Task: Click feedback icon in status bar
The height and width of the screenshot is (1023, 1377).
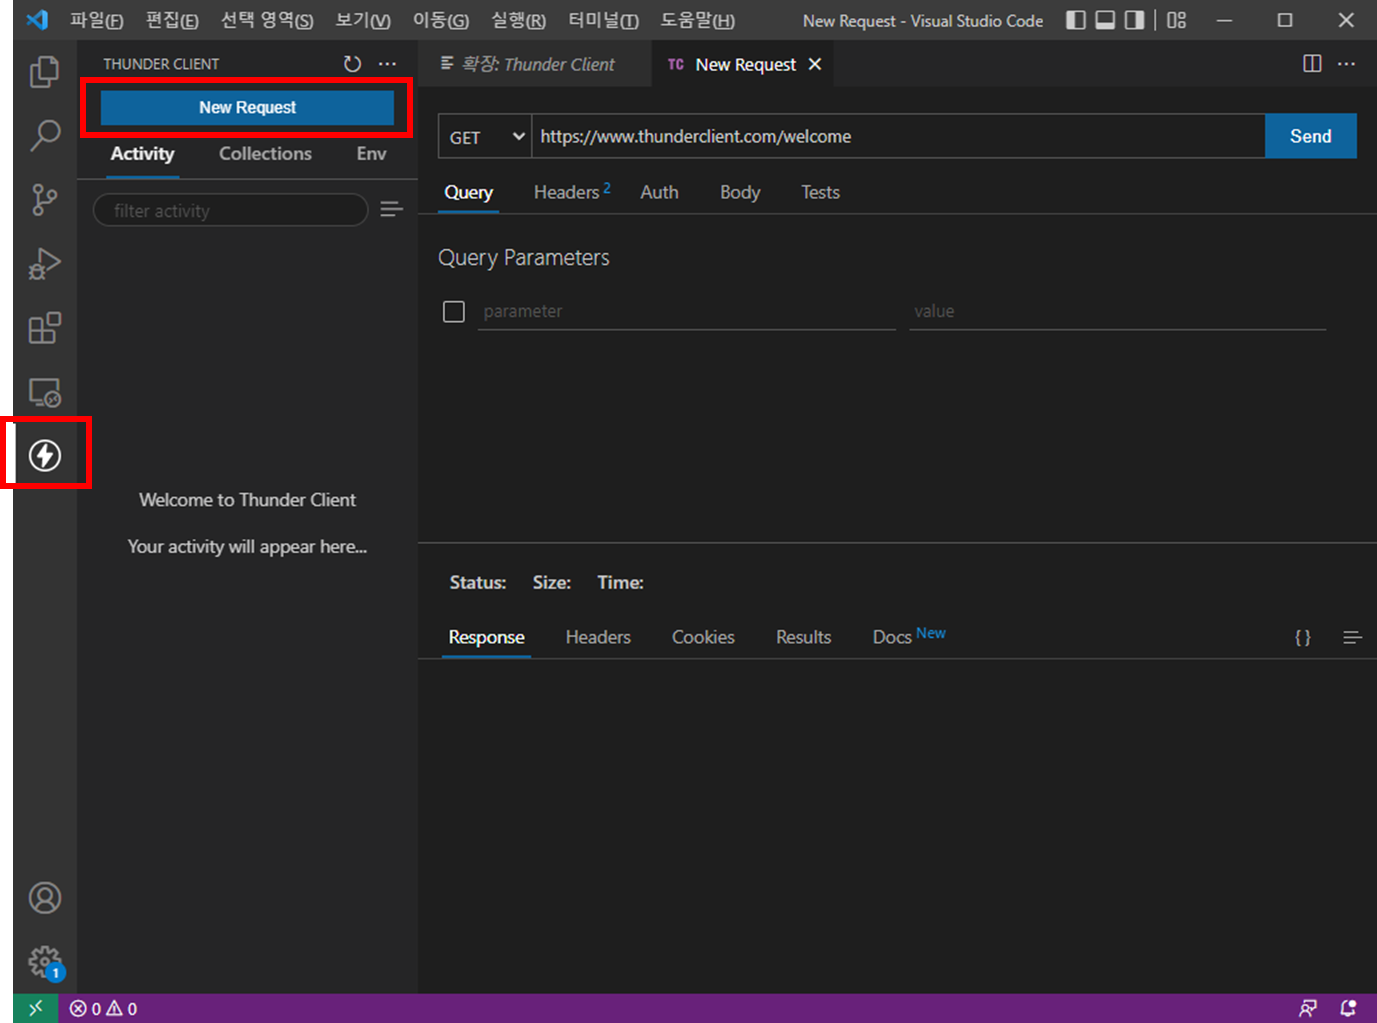Action: click(1308, 1008)
